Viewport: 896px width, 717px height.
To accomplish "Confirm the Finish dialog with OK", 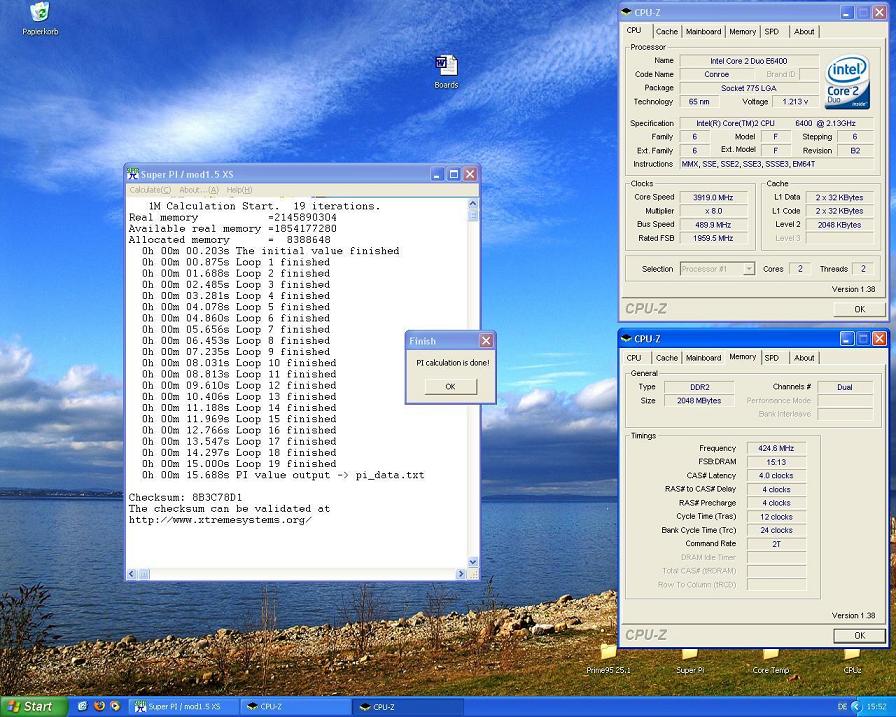I will [450, 387].
